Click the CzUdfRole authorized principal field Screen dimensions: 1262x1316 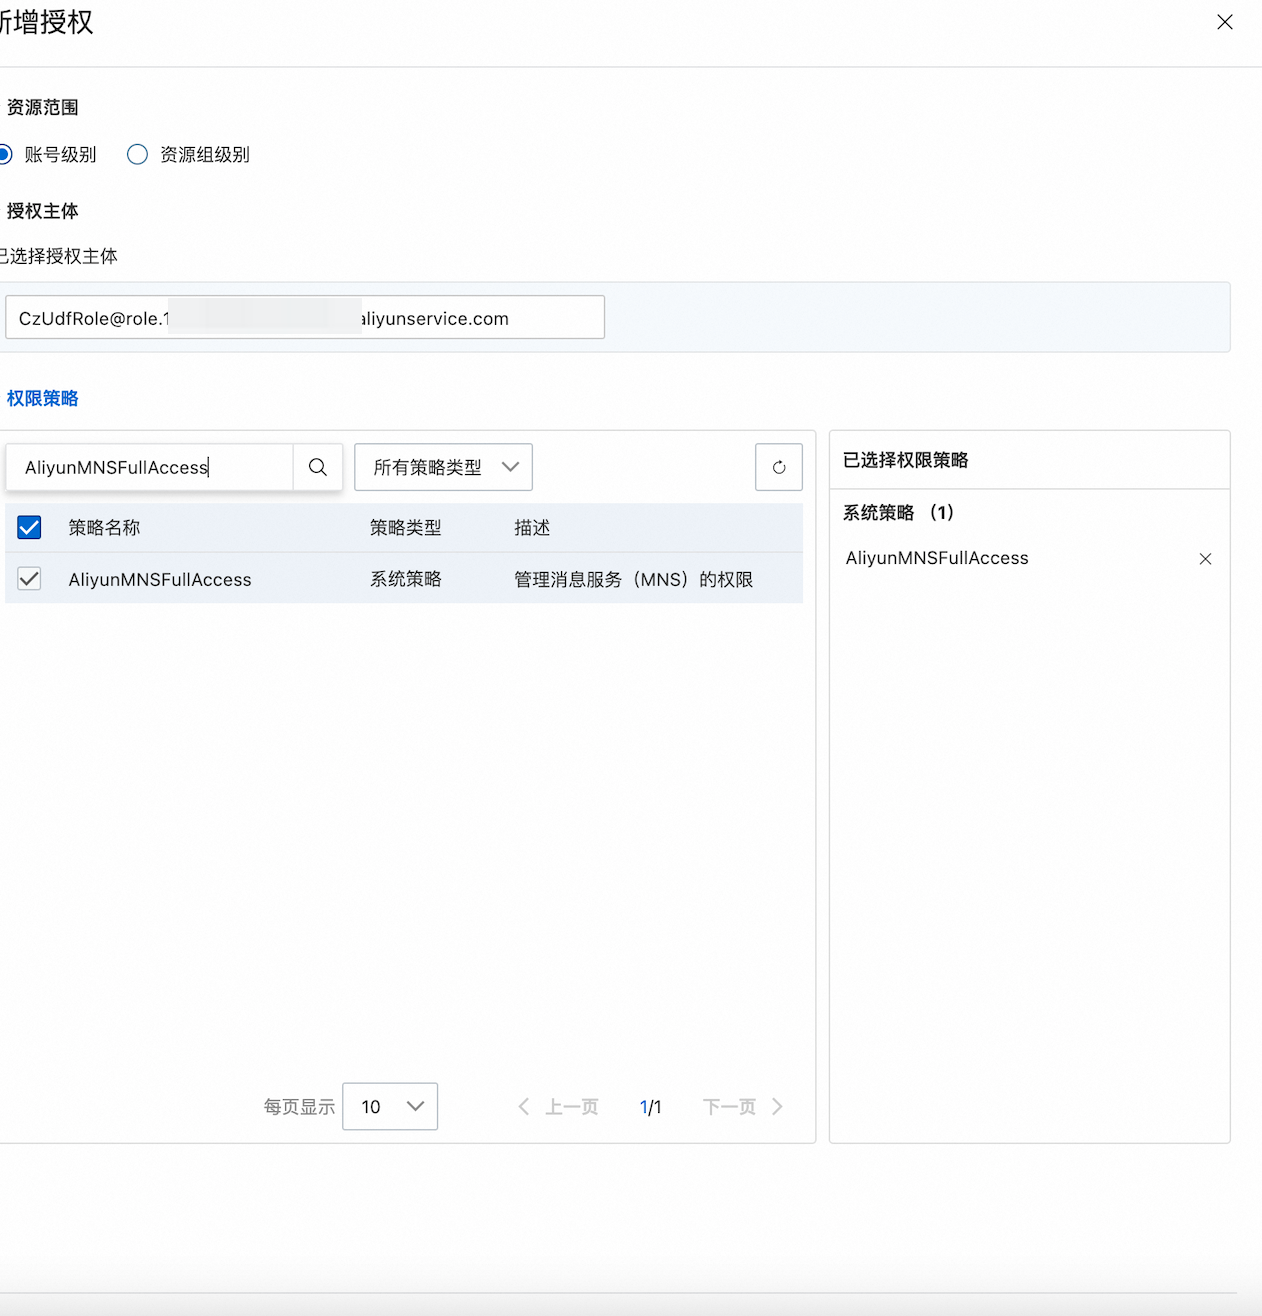pyautogui.click(x=304, y=318)
